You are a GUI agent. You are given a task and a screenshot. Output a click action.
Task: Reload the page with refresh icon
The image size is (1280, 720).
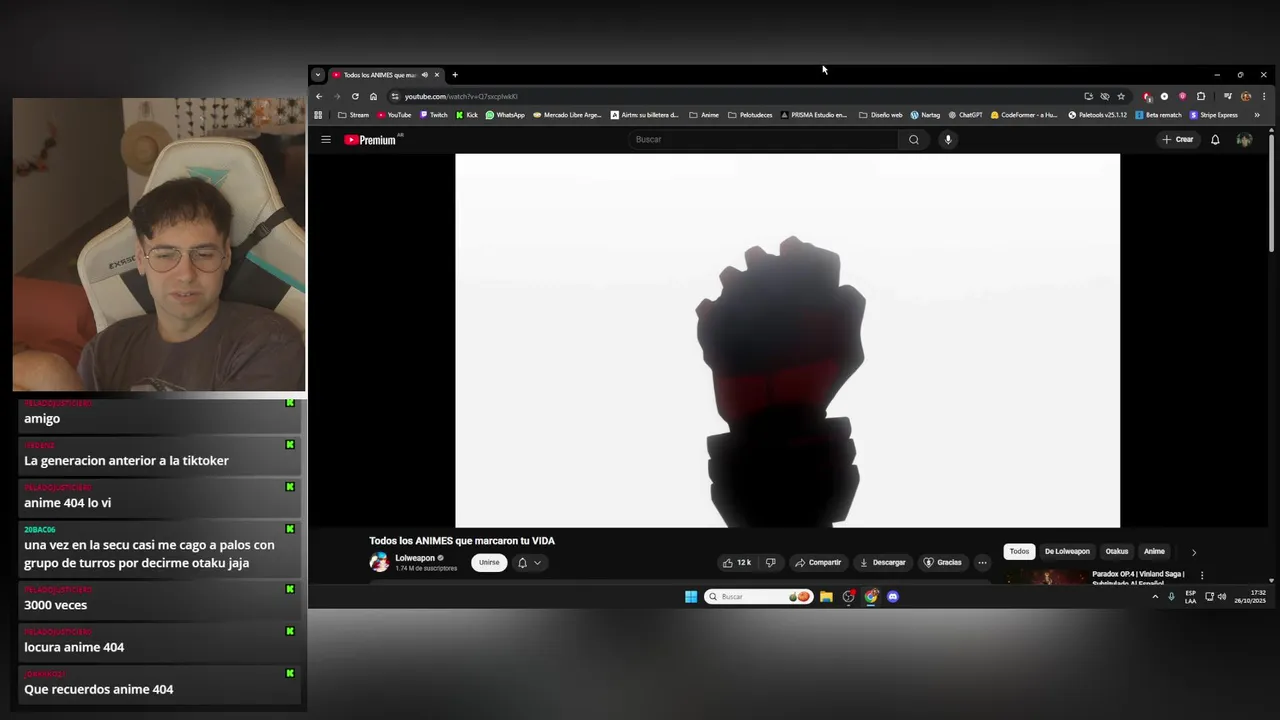355,97
